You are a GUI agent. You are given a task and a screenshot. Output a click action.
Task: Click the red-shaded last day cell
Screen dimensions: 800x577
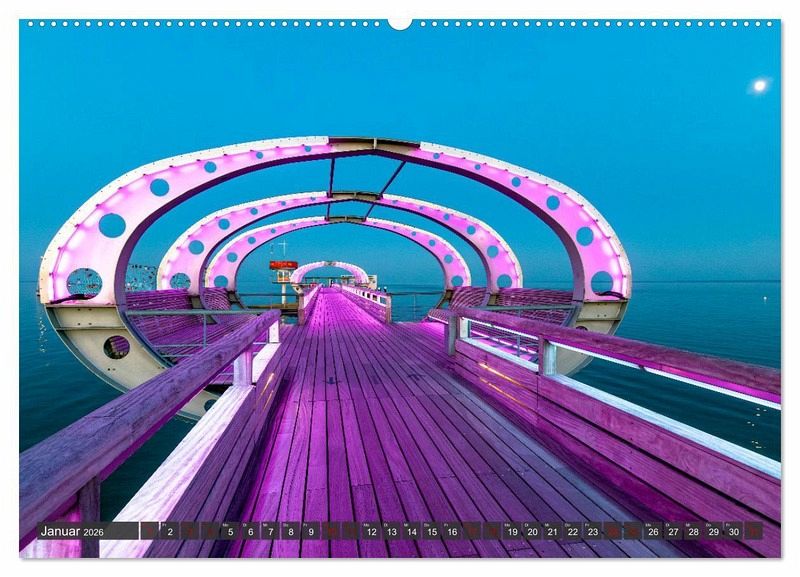(753, 531)
